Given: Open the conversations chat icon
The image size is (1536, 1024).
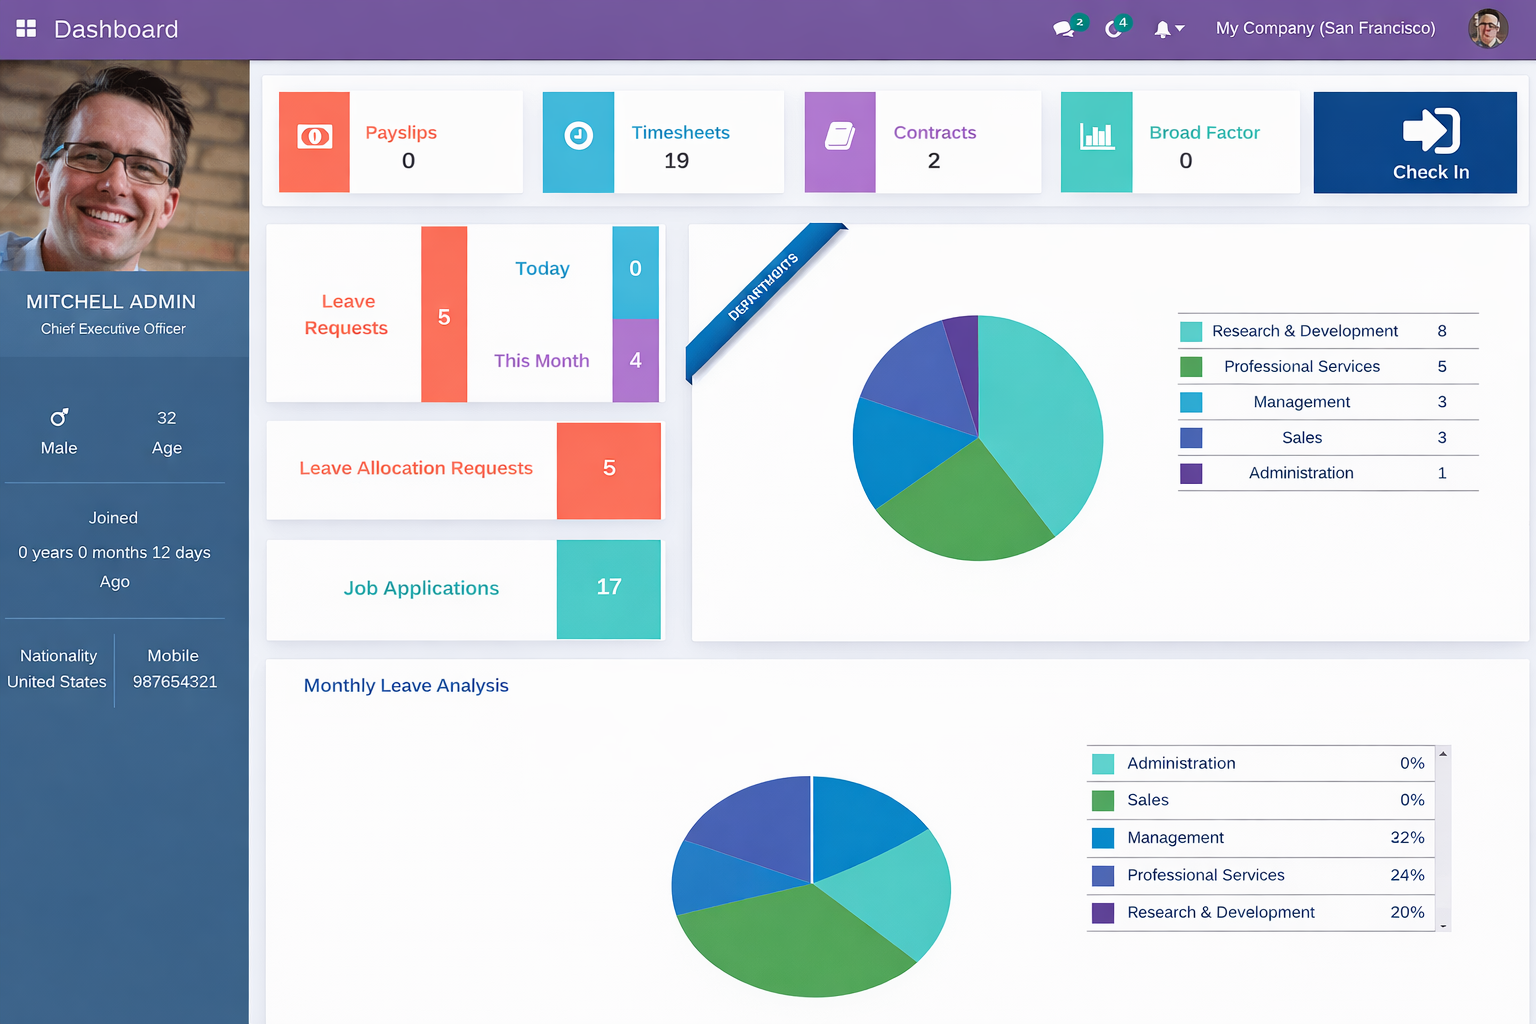Looking at the screenshot, I should pyautogui.click(x=1064, y=29).
